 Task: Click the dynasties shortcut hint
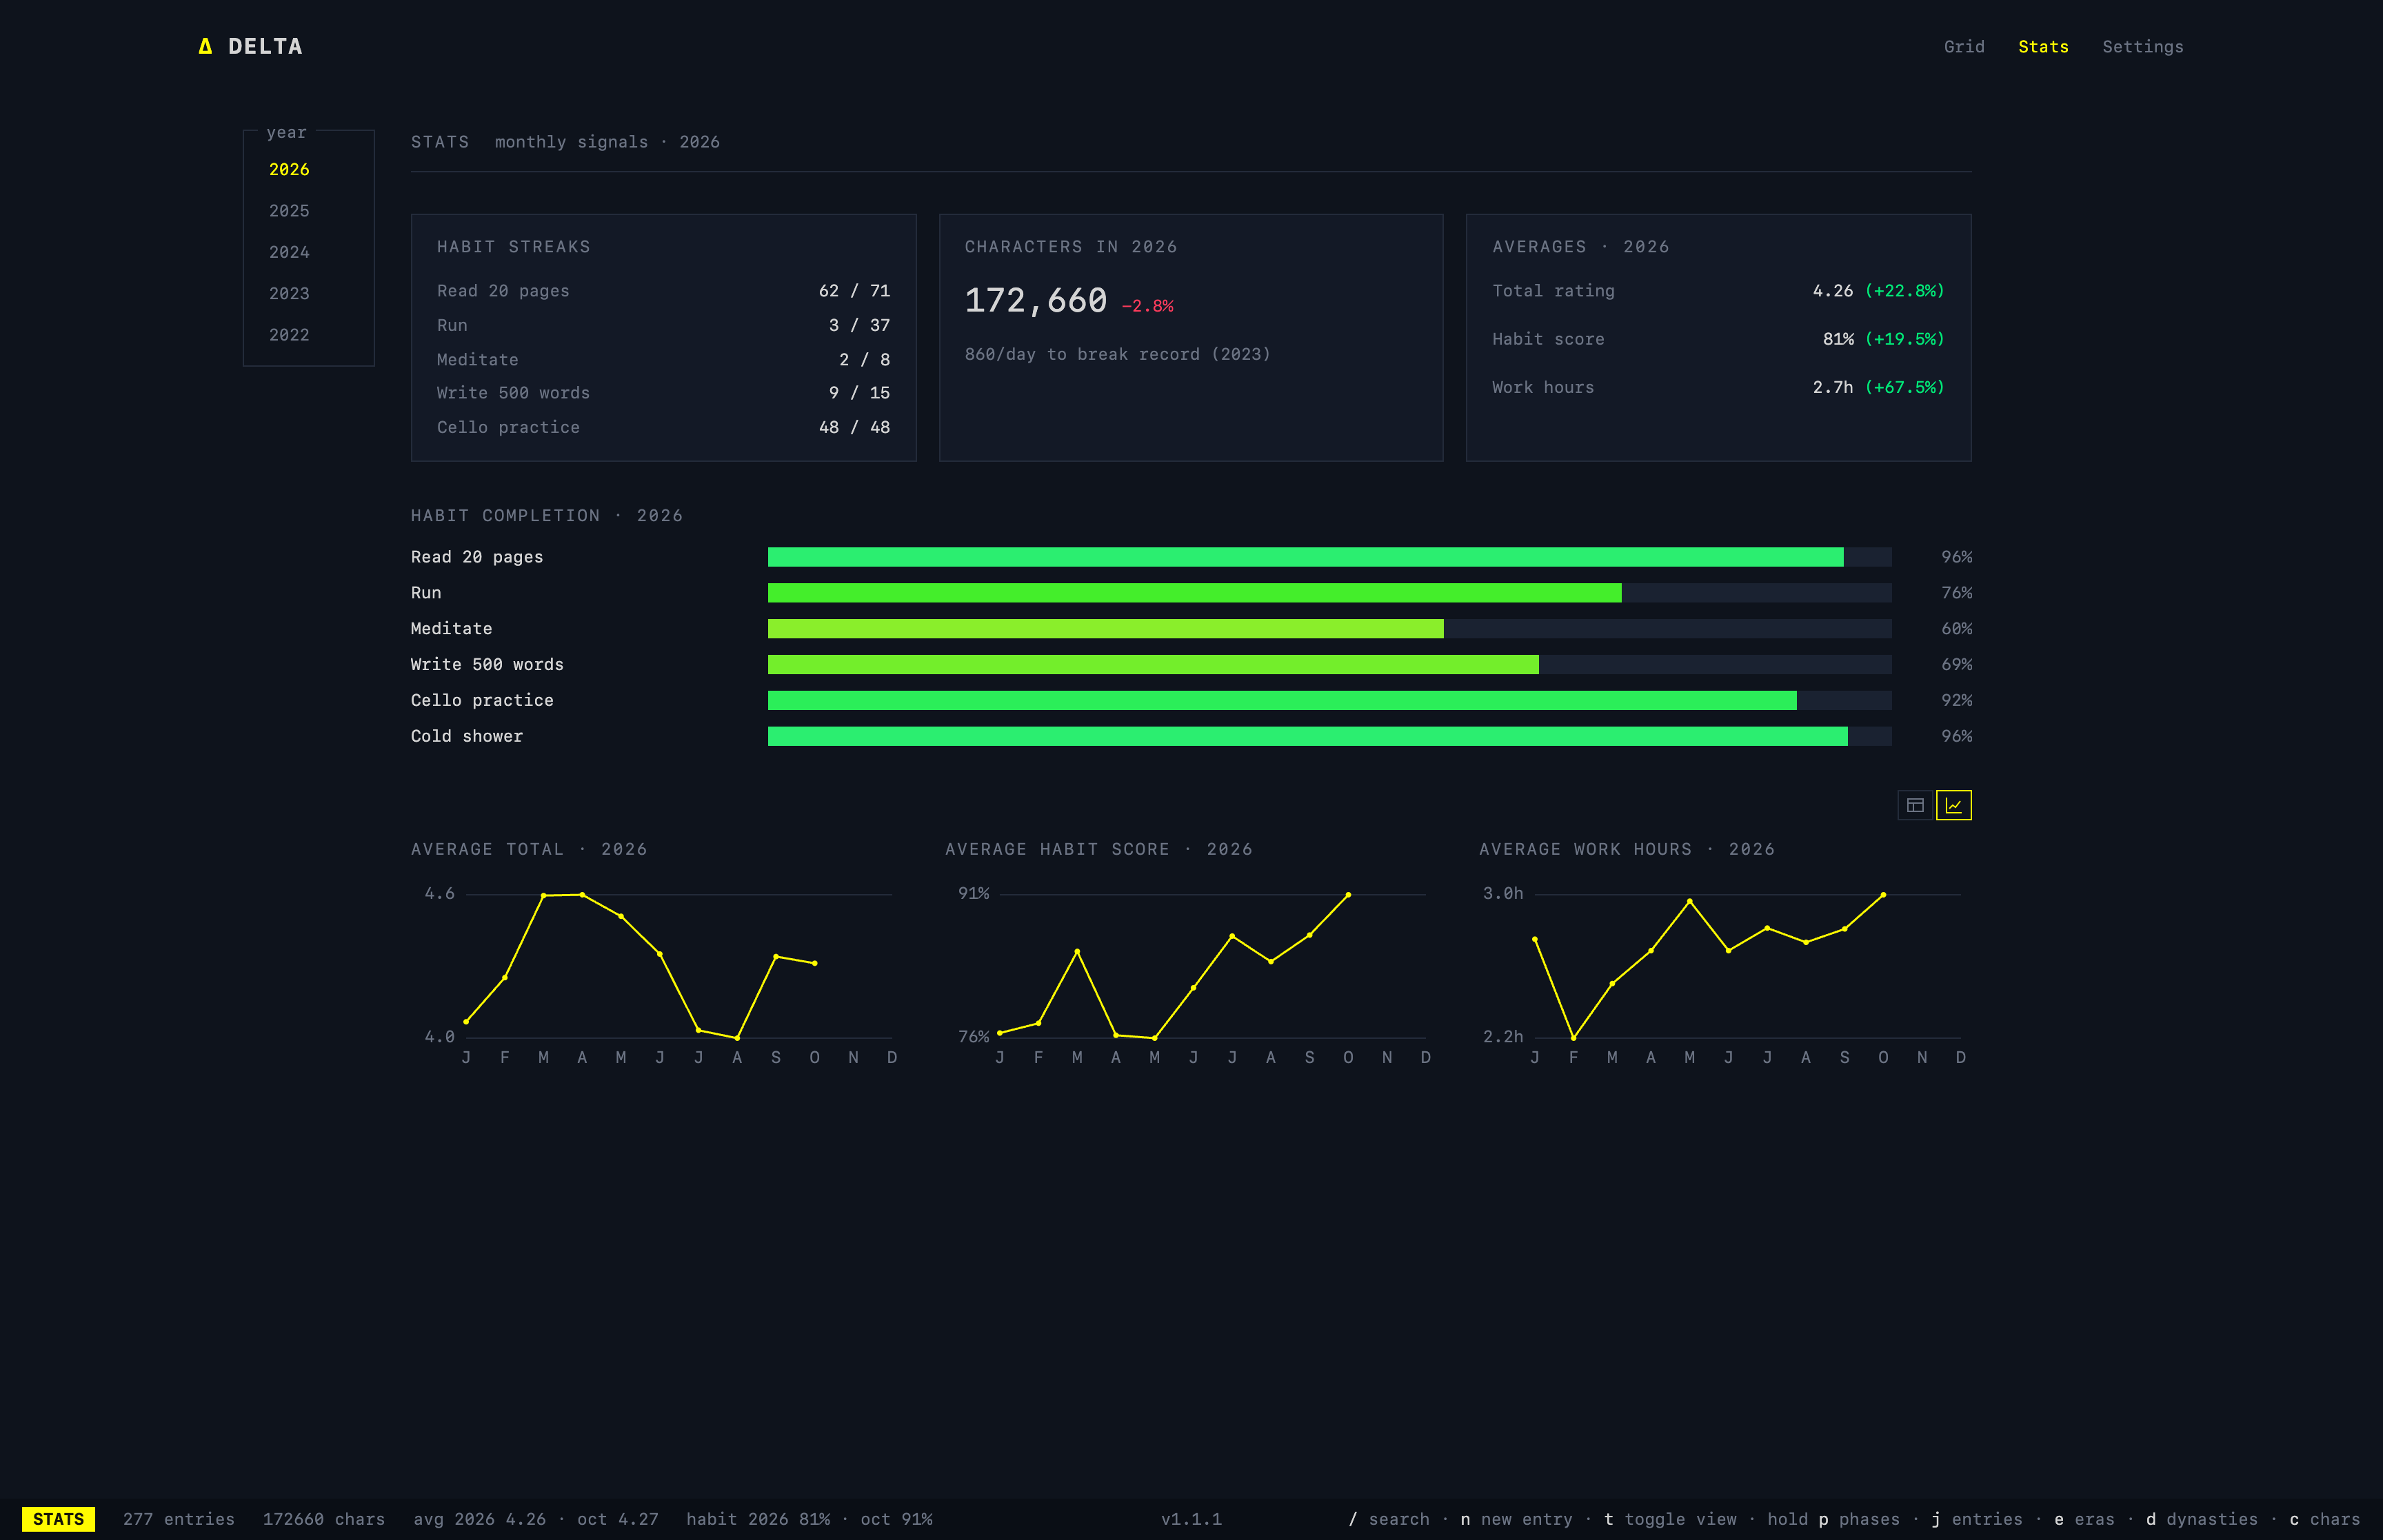click(x=2201, y=1519)
